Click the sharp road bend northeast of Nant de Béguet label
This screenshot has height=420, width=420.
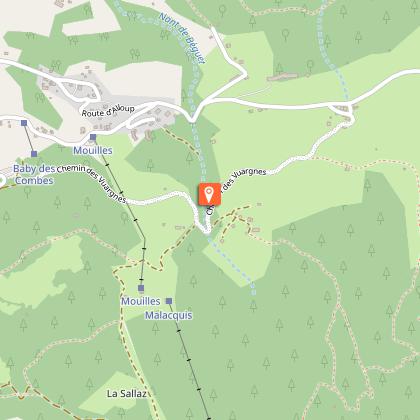pyautogui.click(x=244, y=72)
